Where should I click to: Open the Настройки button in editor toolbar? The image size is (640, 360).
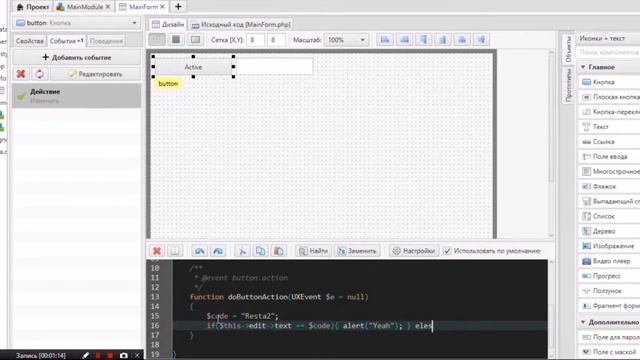(414, 251)
